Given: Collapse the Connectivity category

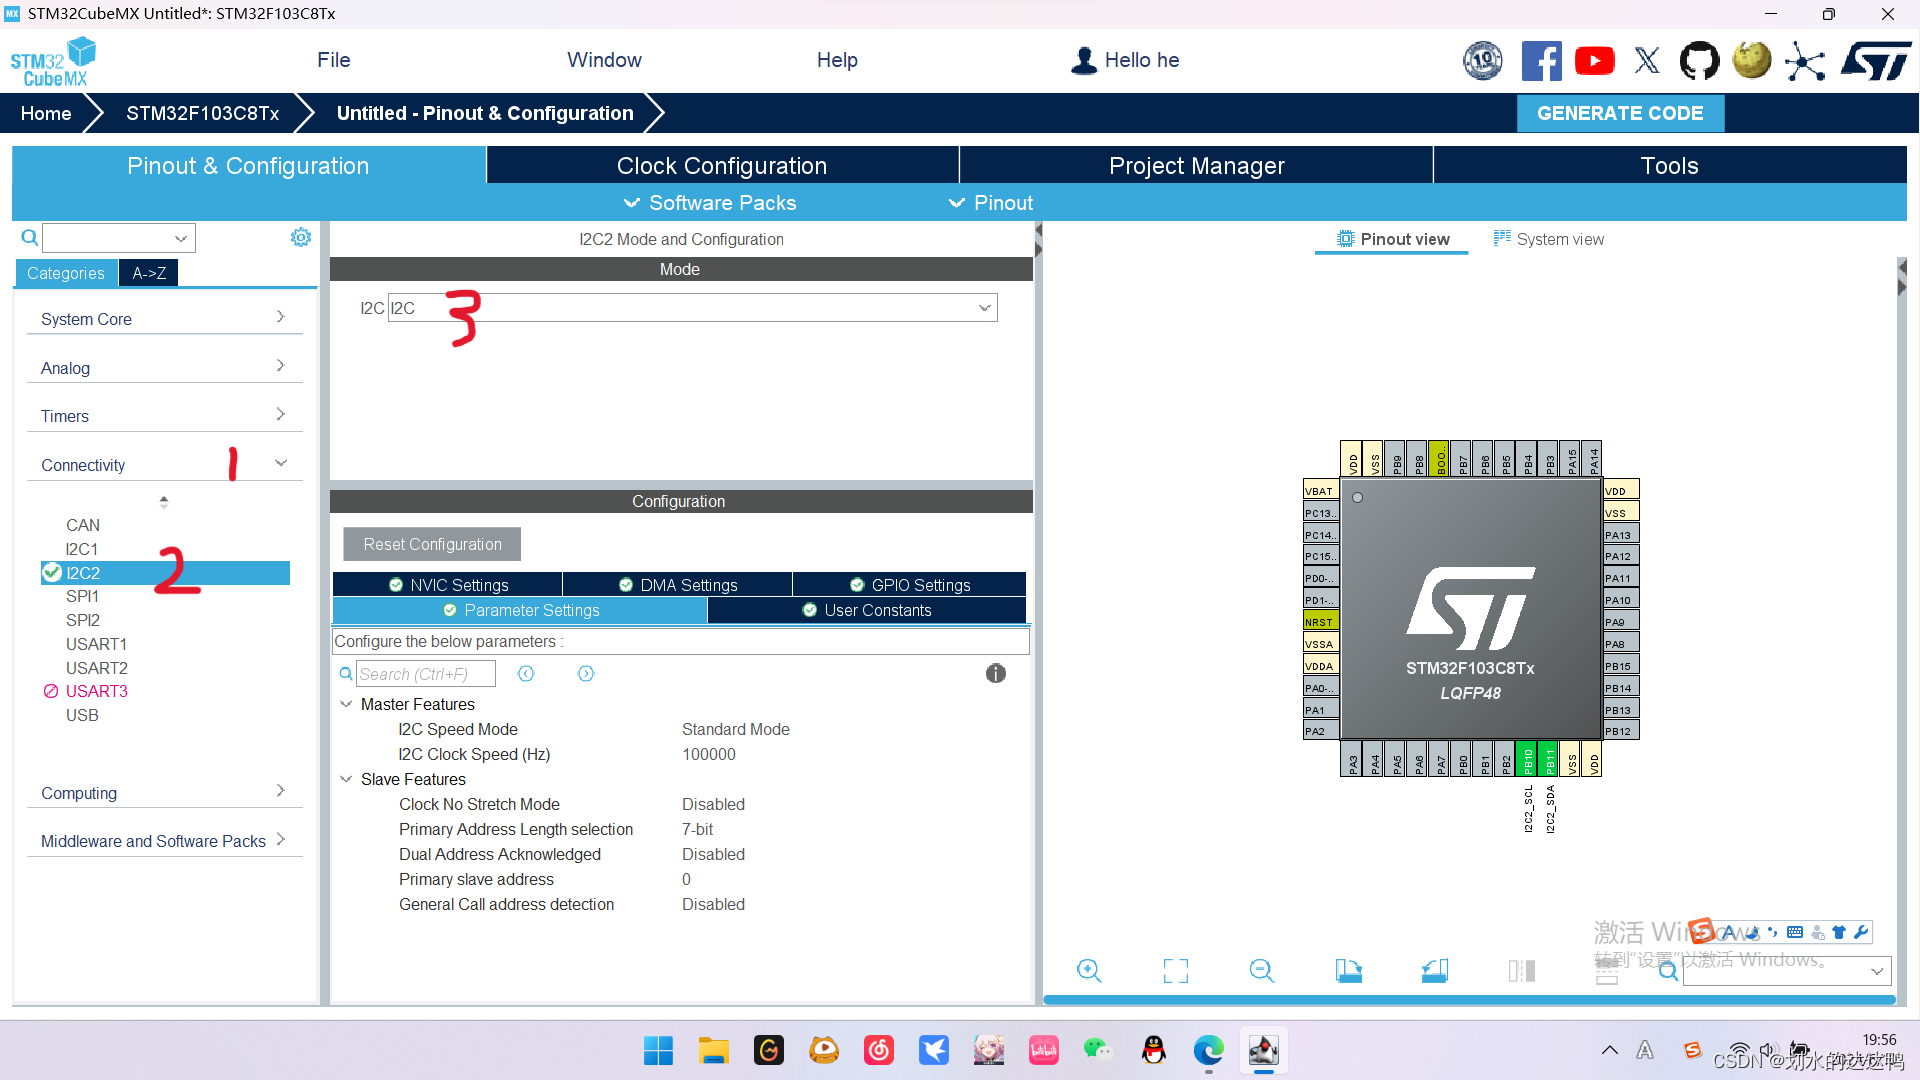Looking at the screenshot, I should pyautogui.click(x=164, y=465).
